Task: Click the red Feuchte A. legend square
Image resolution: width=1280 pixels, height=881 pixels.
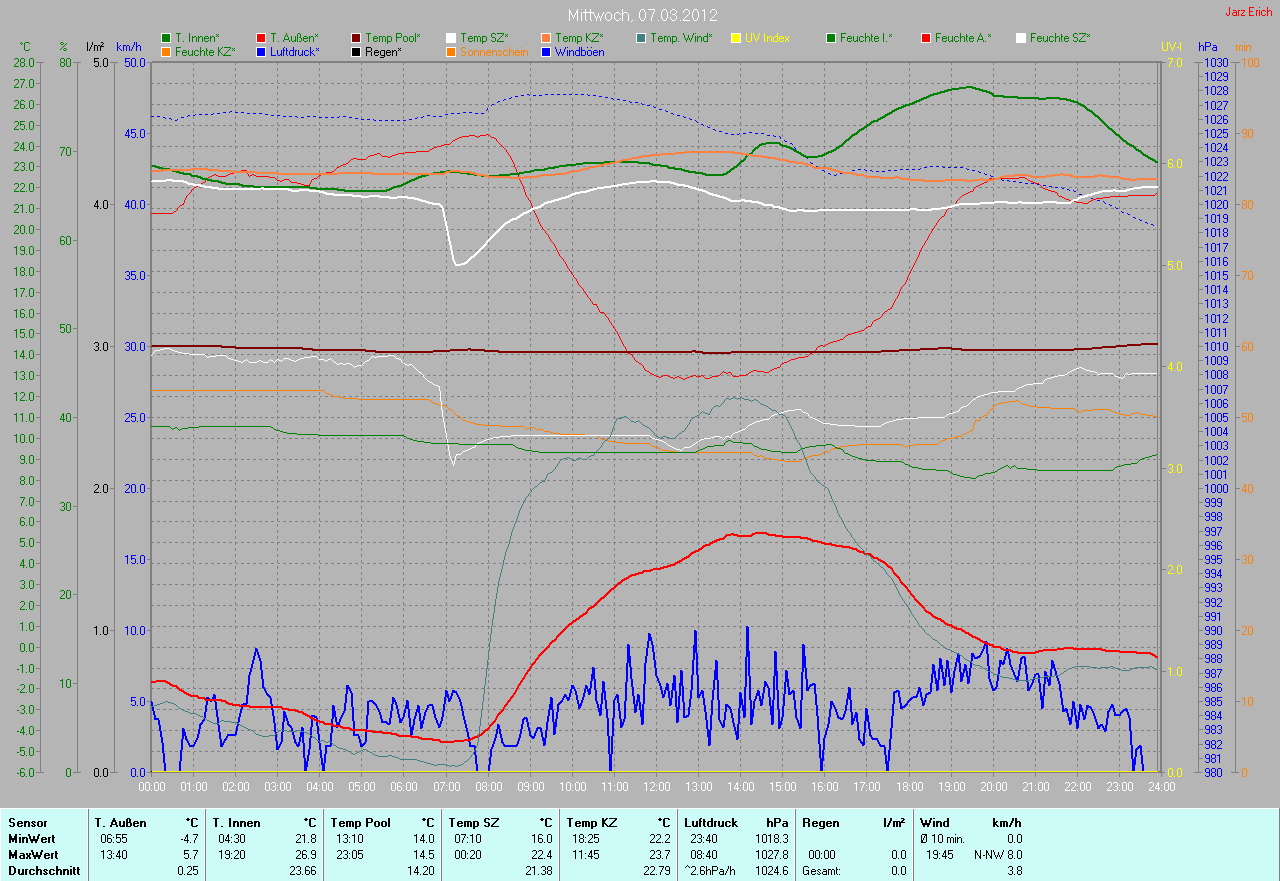Action: pyautogui.click(x=926, y=38)
